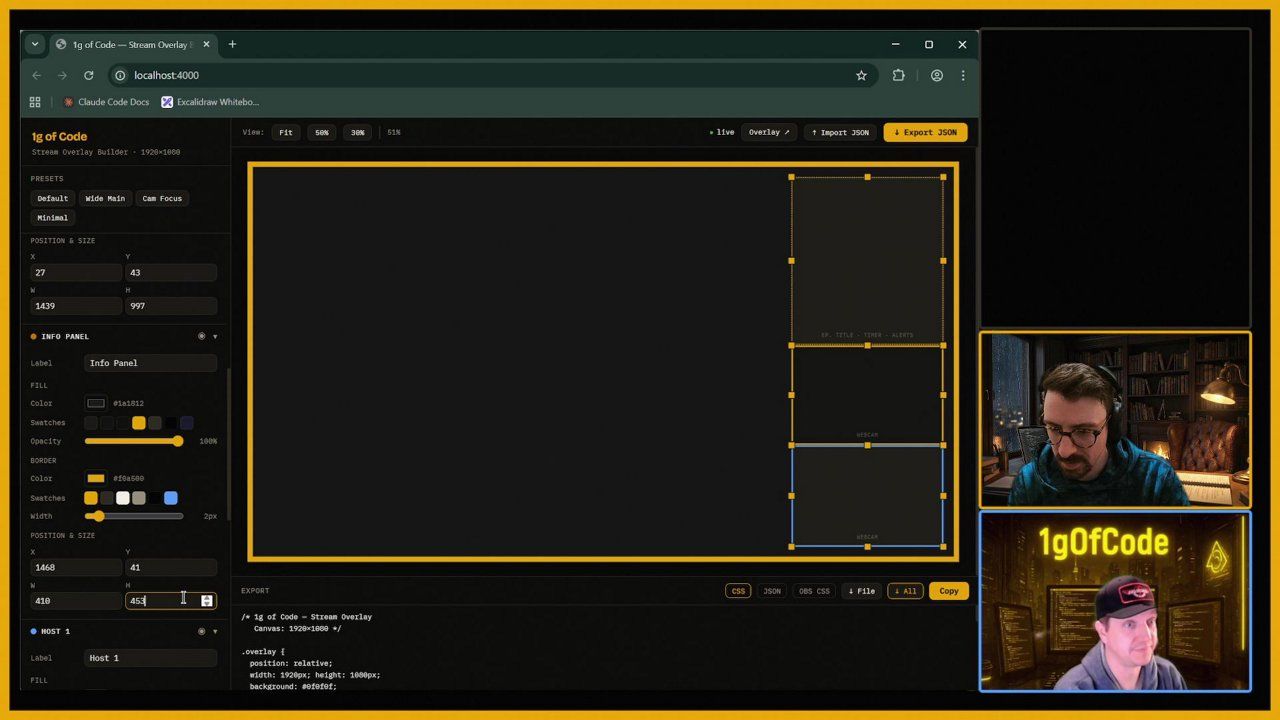The image size is (1280, 720).
Task: Click the Info Panel Label text field
Action: 150,363
